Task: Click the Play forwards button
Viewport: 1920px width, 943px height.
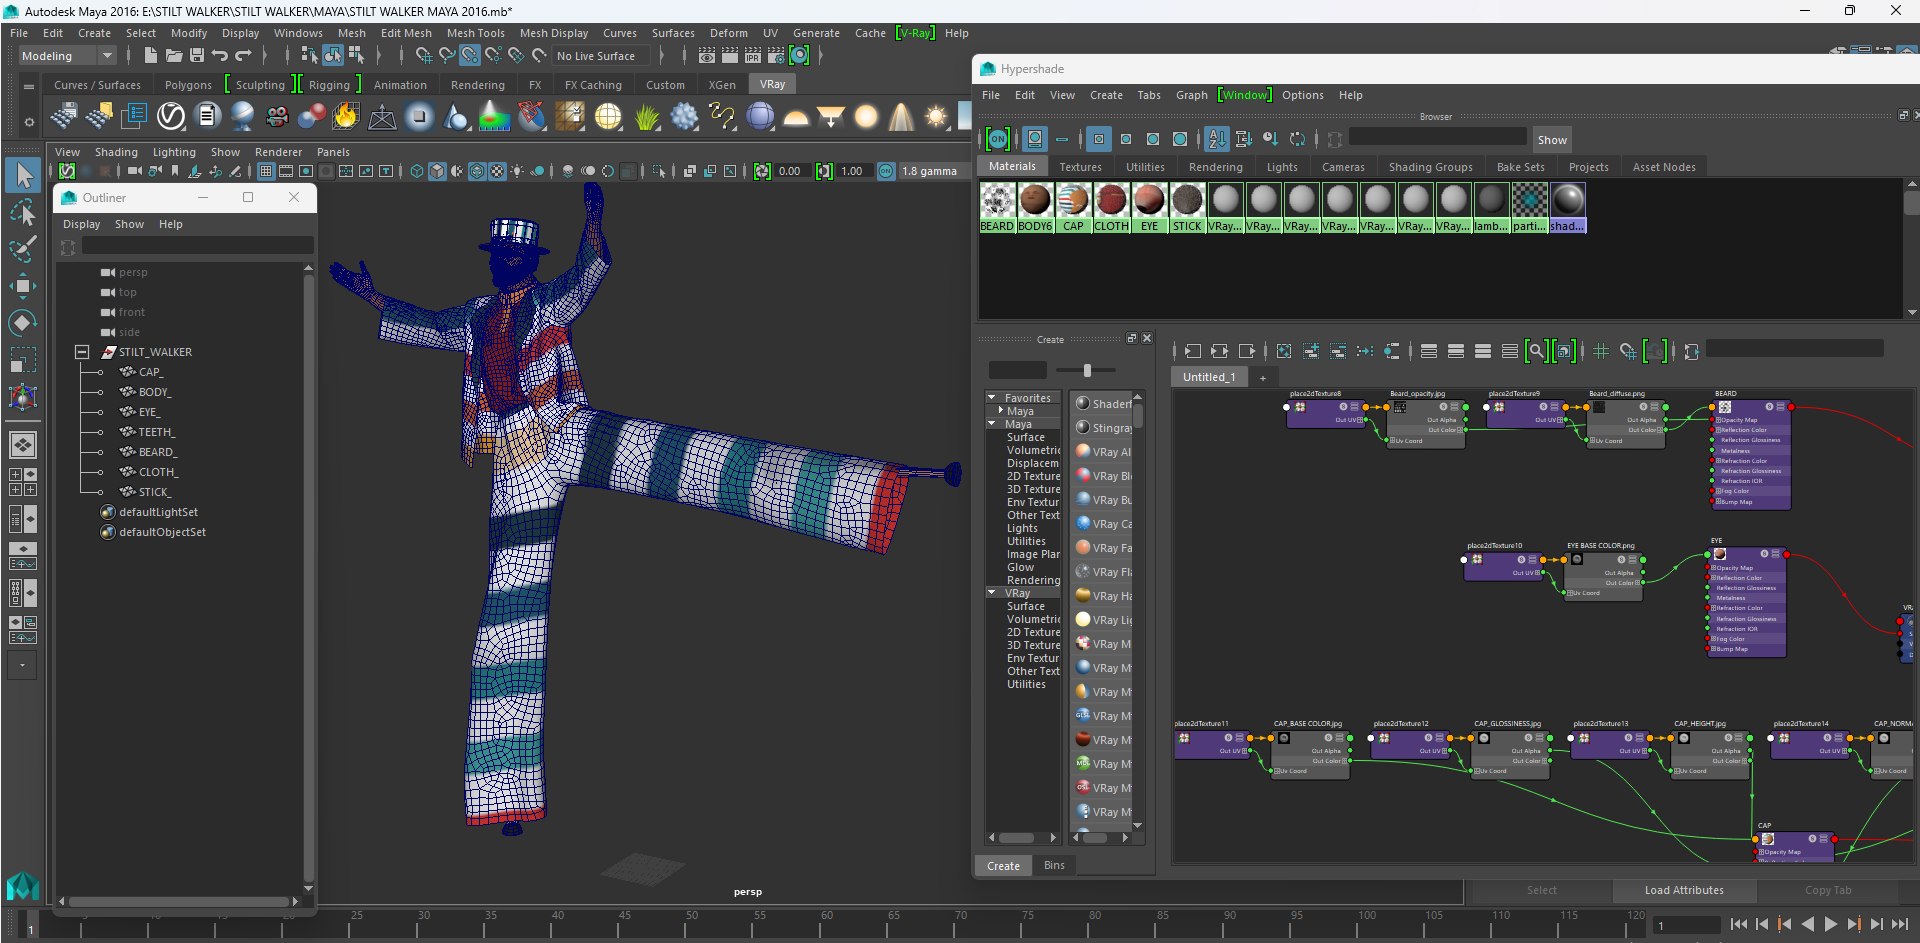Action: (1831, 925)
